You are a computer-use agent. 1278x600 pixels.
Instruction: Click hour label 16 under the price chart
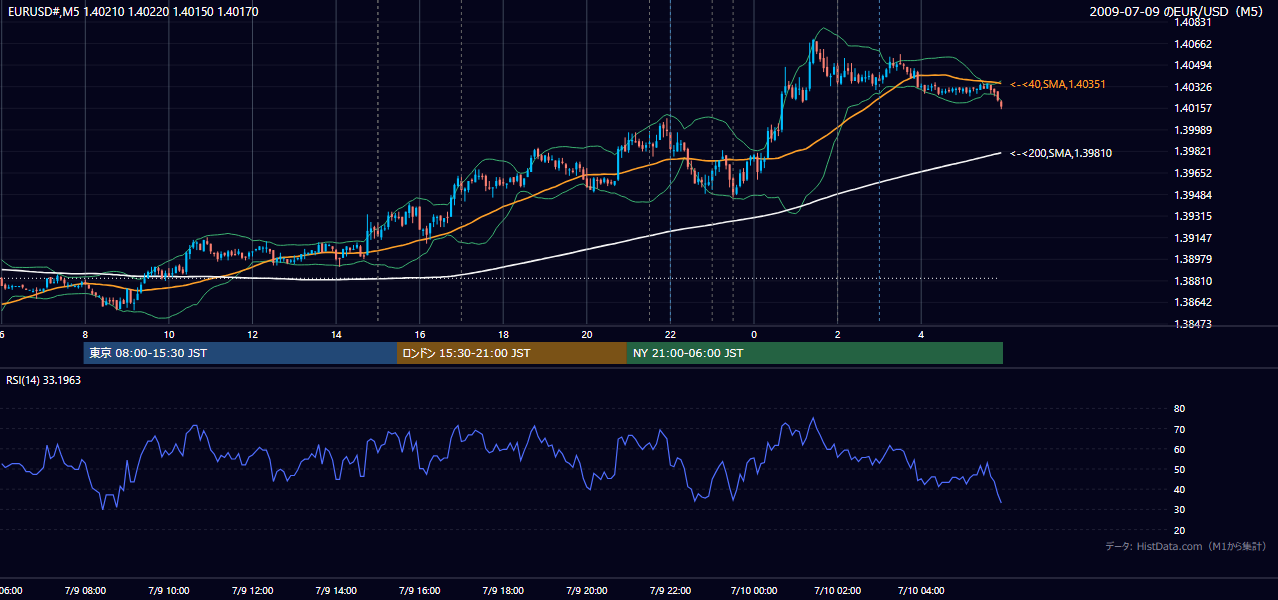pos(420,335)
